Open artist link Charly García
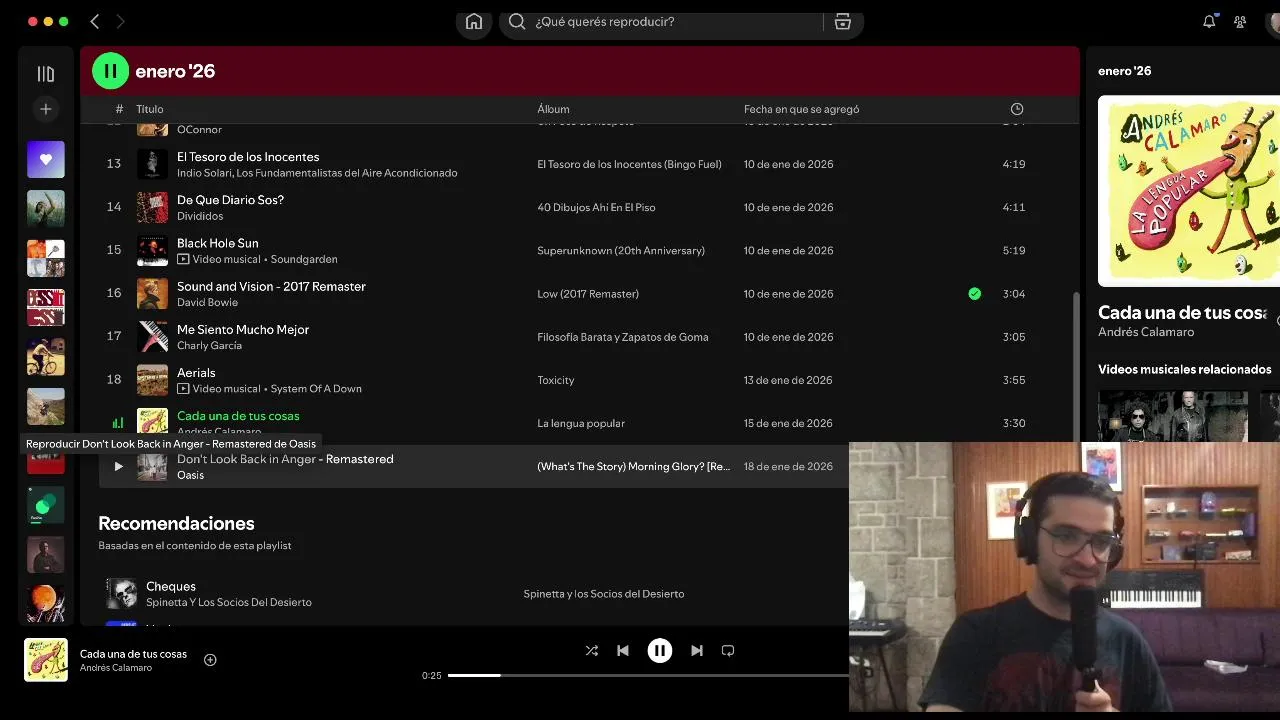1280x720 pixels. click(x=209, y=345)
